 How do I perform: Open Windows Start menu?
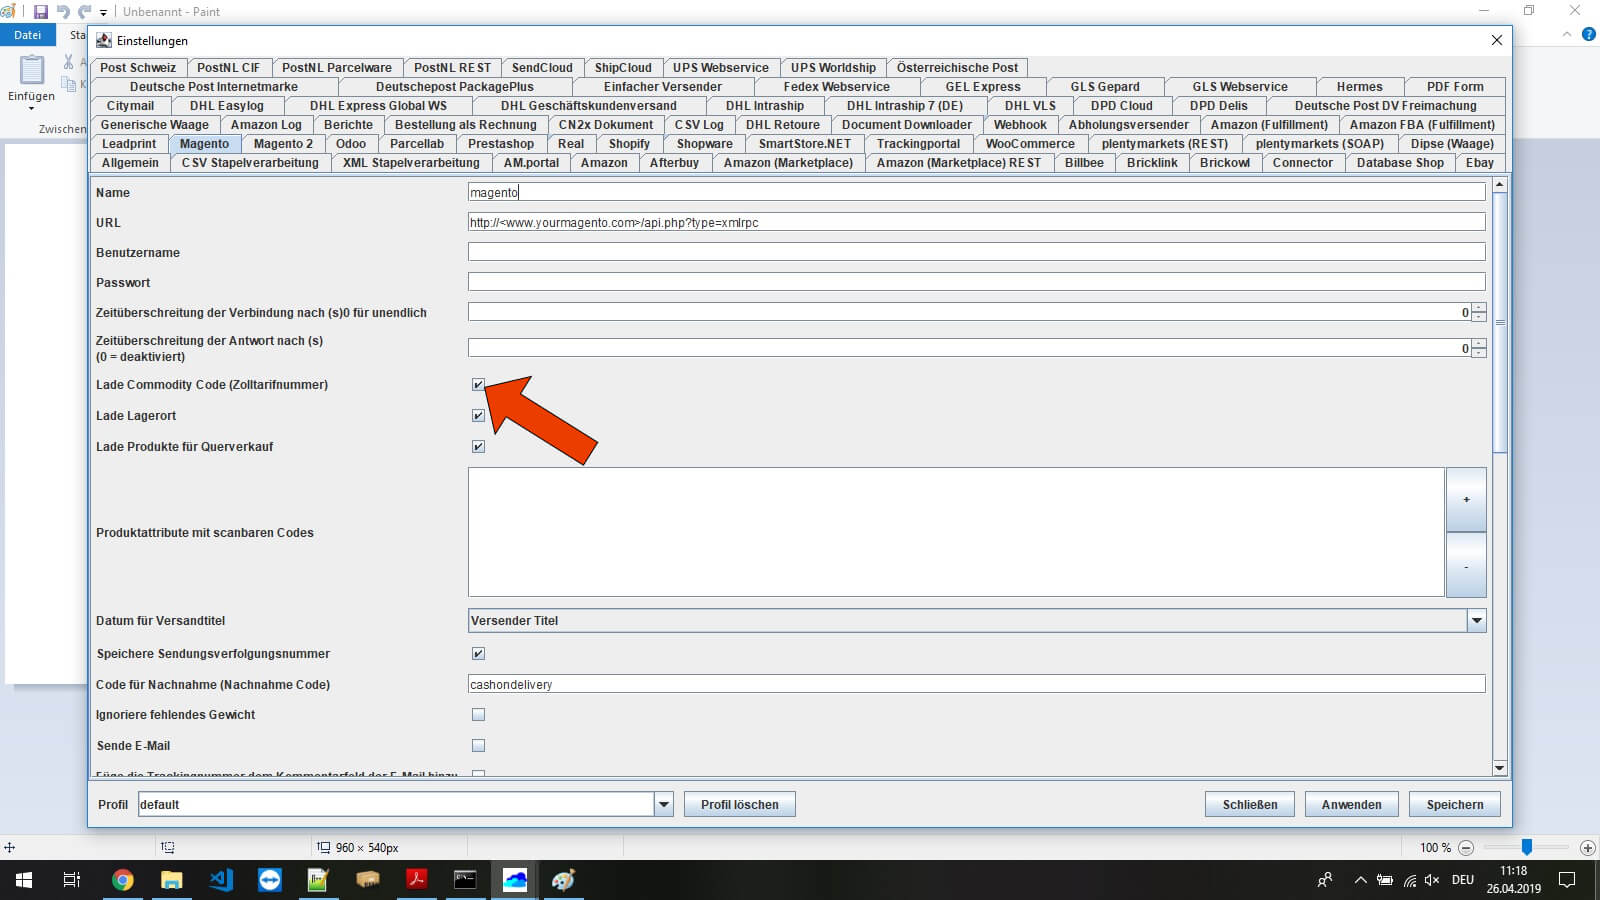point(24,880)
